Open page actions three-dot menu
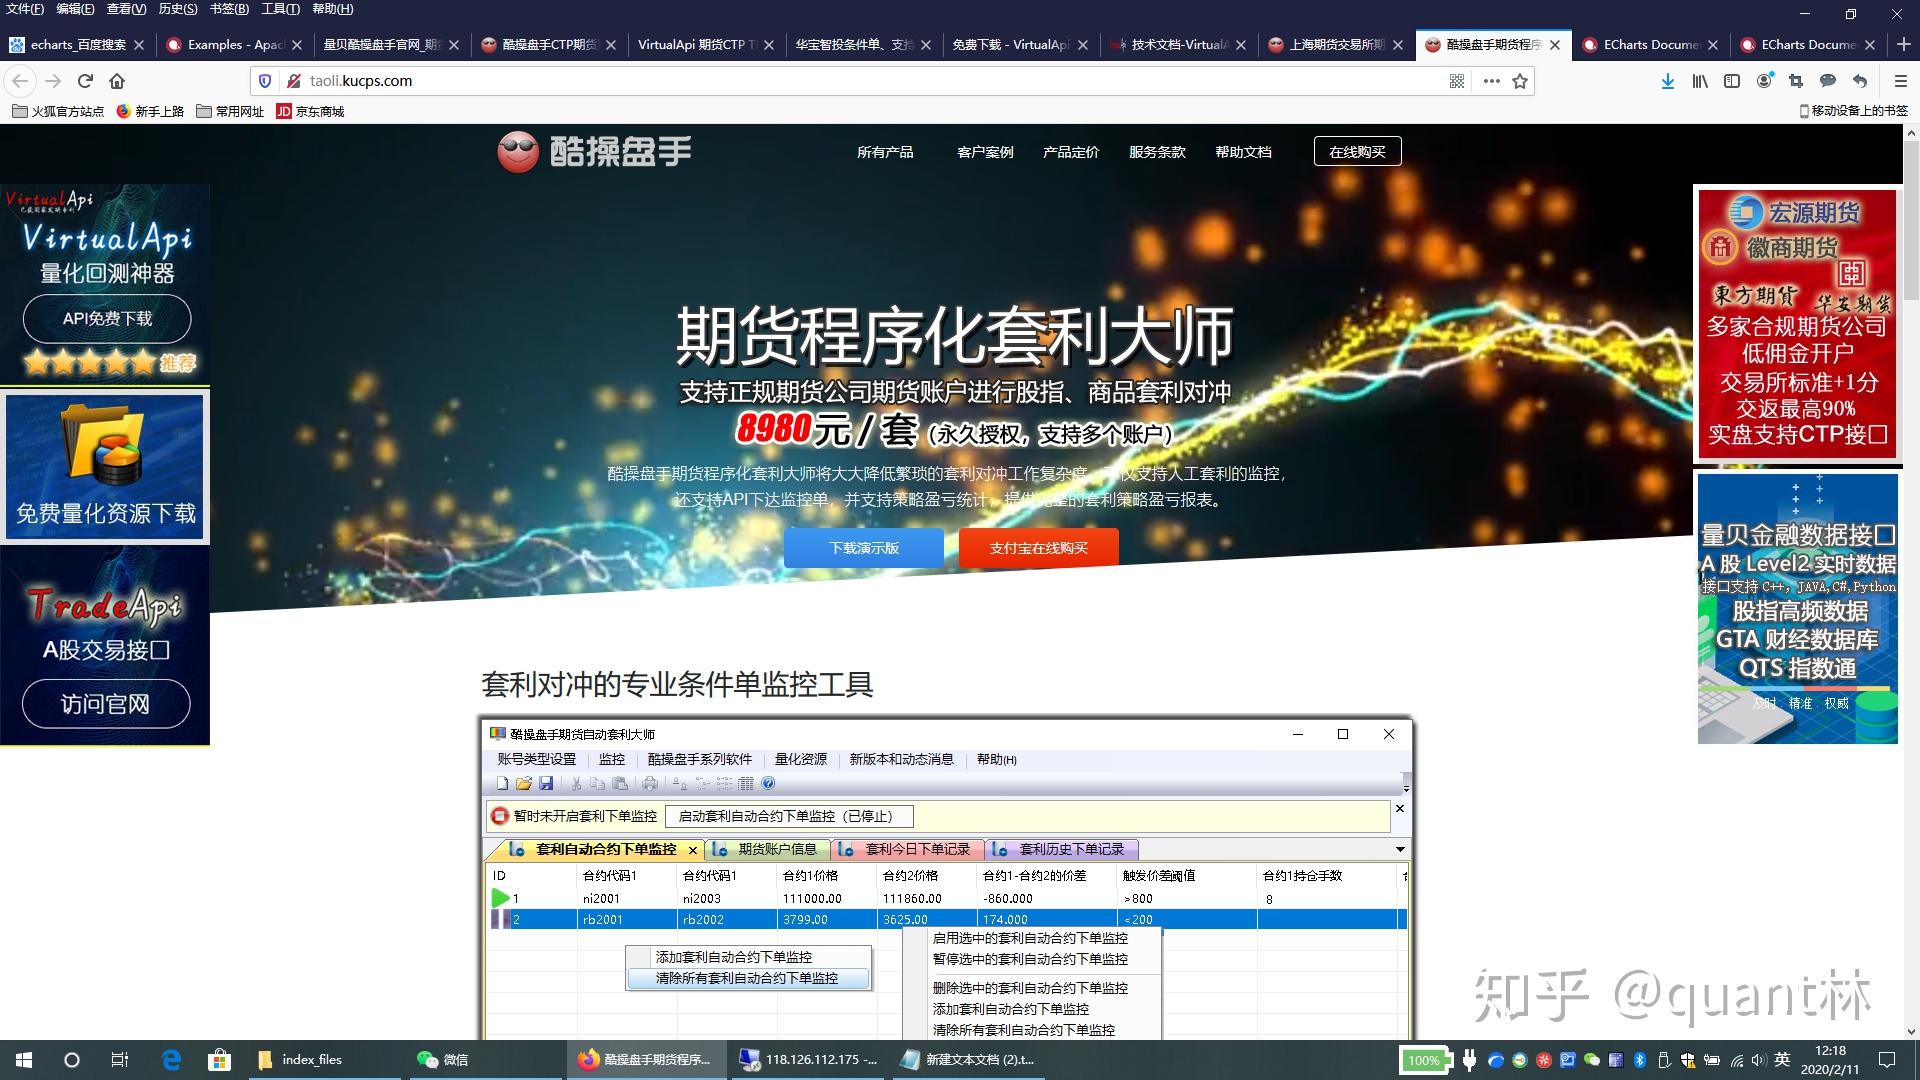Screen dimensions: 1920x1080 pyautogui.click(x=1491, y=81)
